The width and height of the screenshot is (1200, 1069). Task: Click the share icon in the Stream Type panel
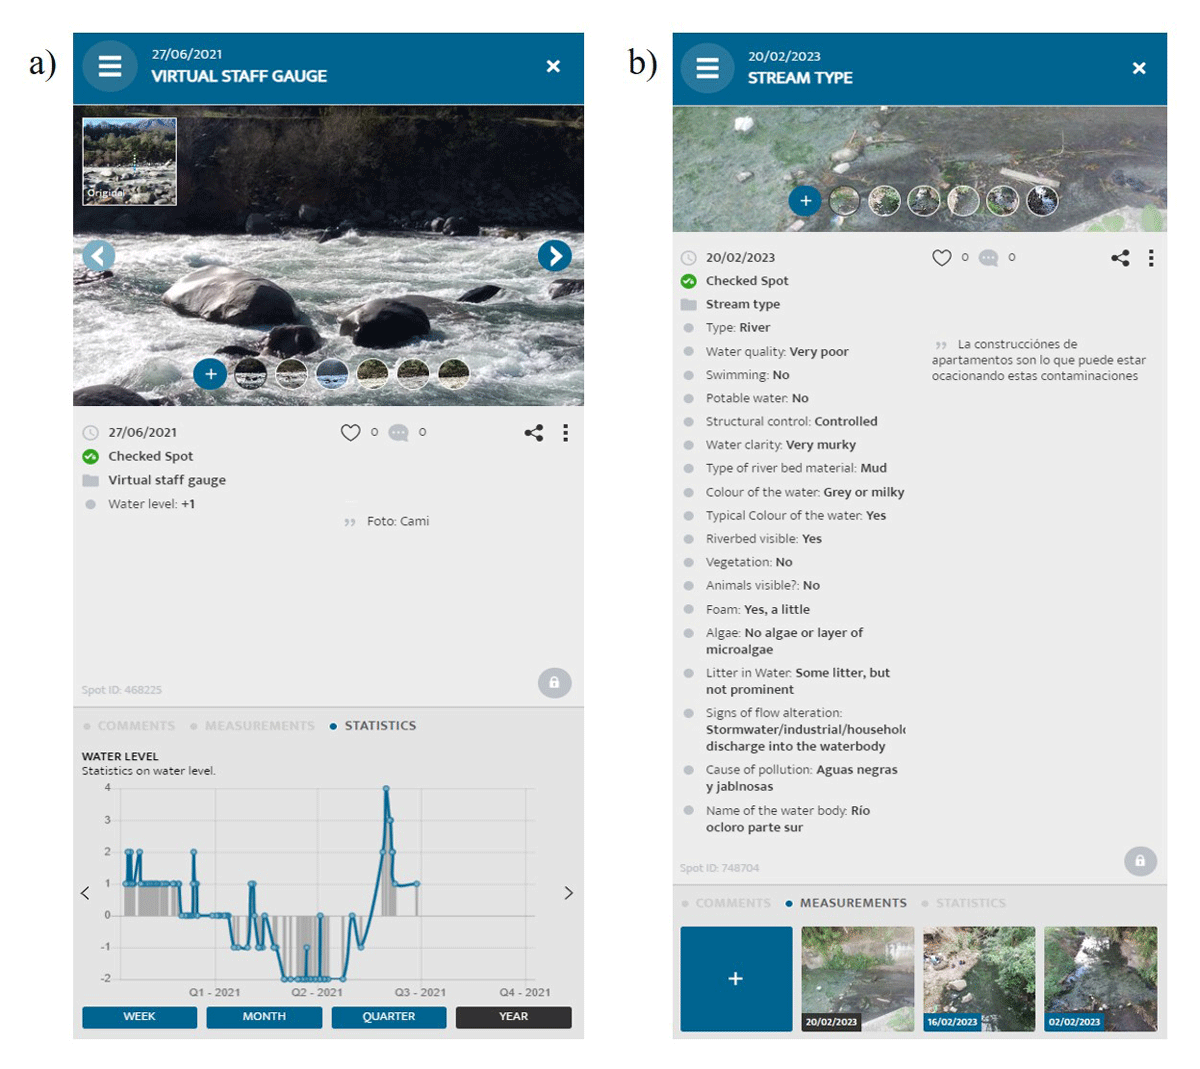[1120, 258]
